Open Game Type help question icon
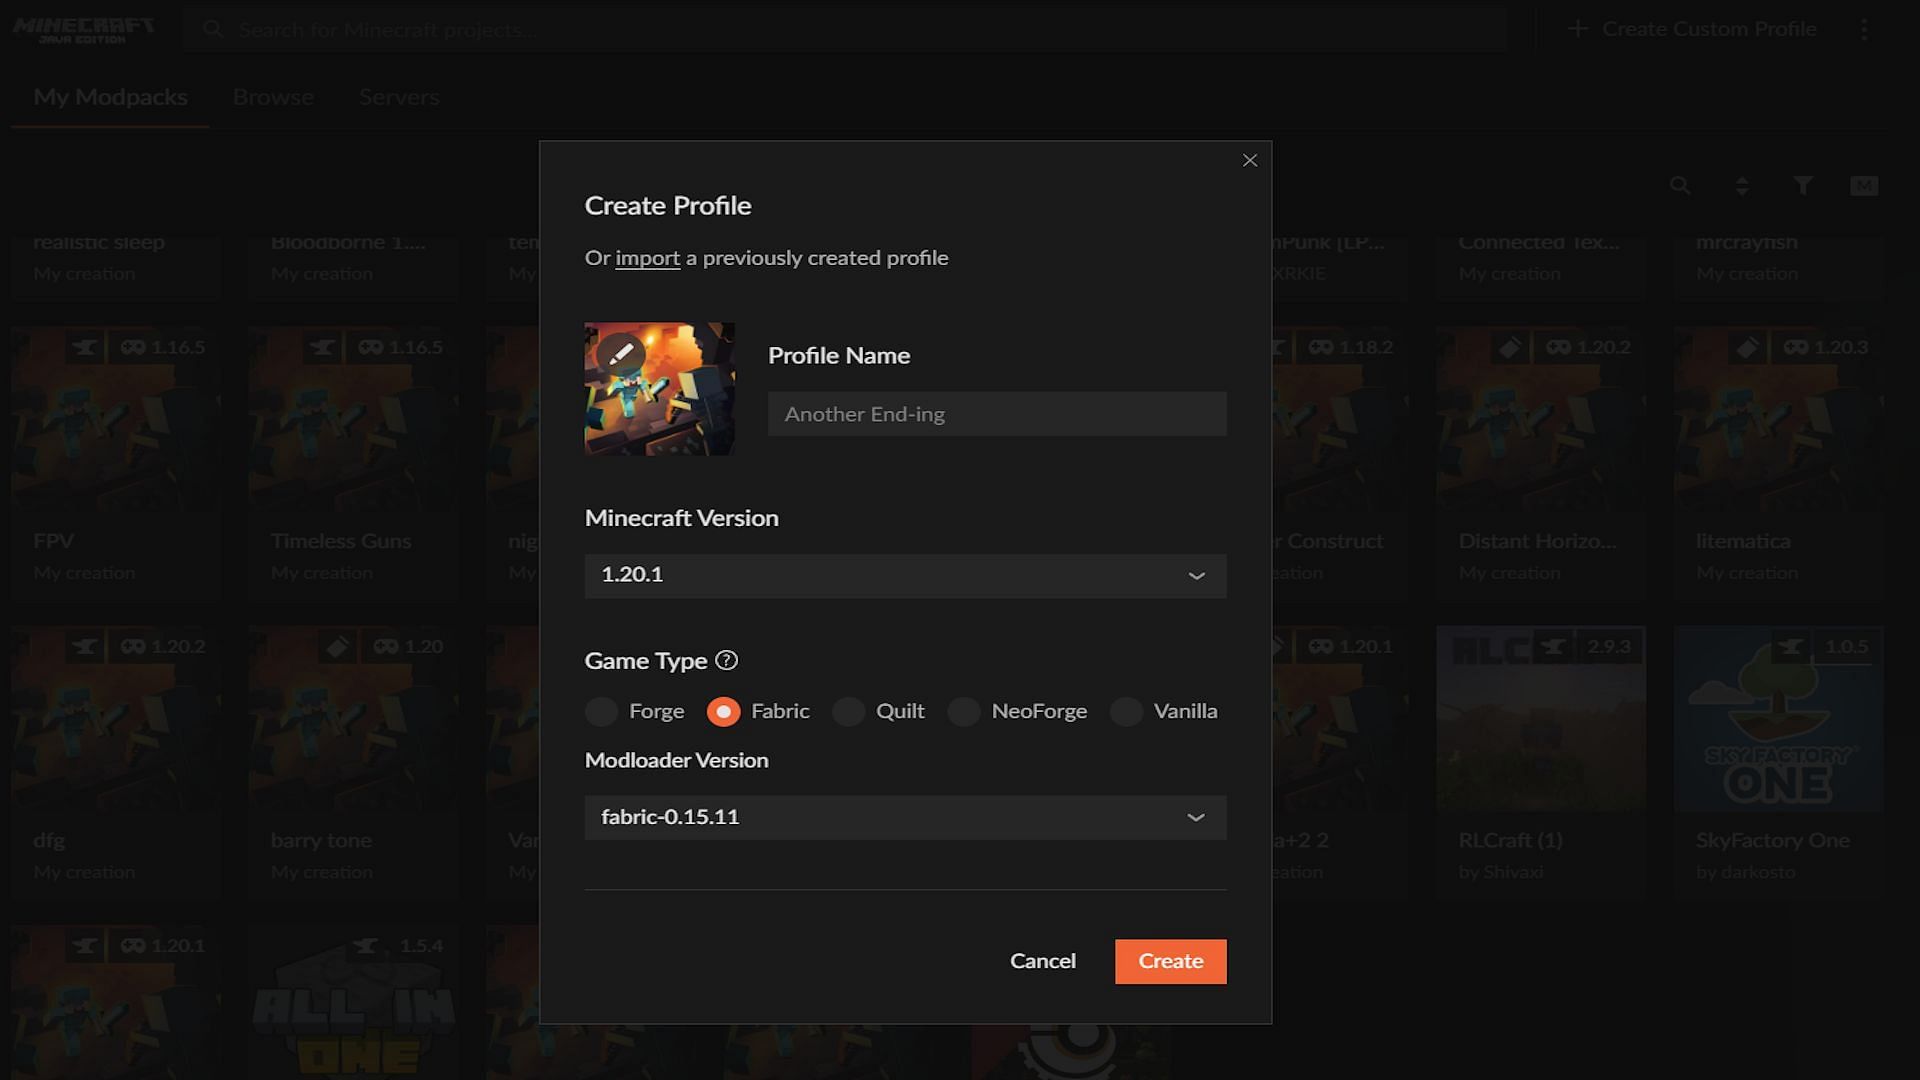This screenshot has width=1920, height=1080. coord(727,660)
